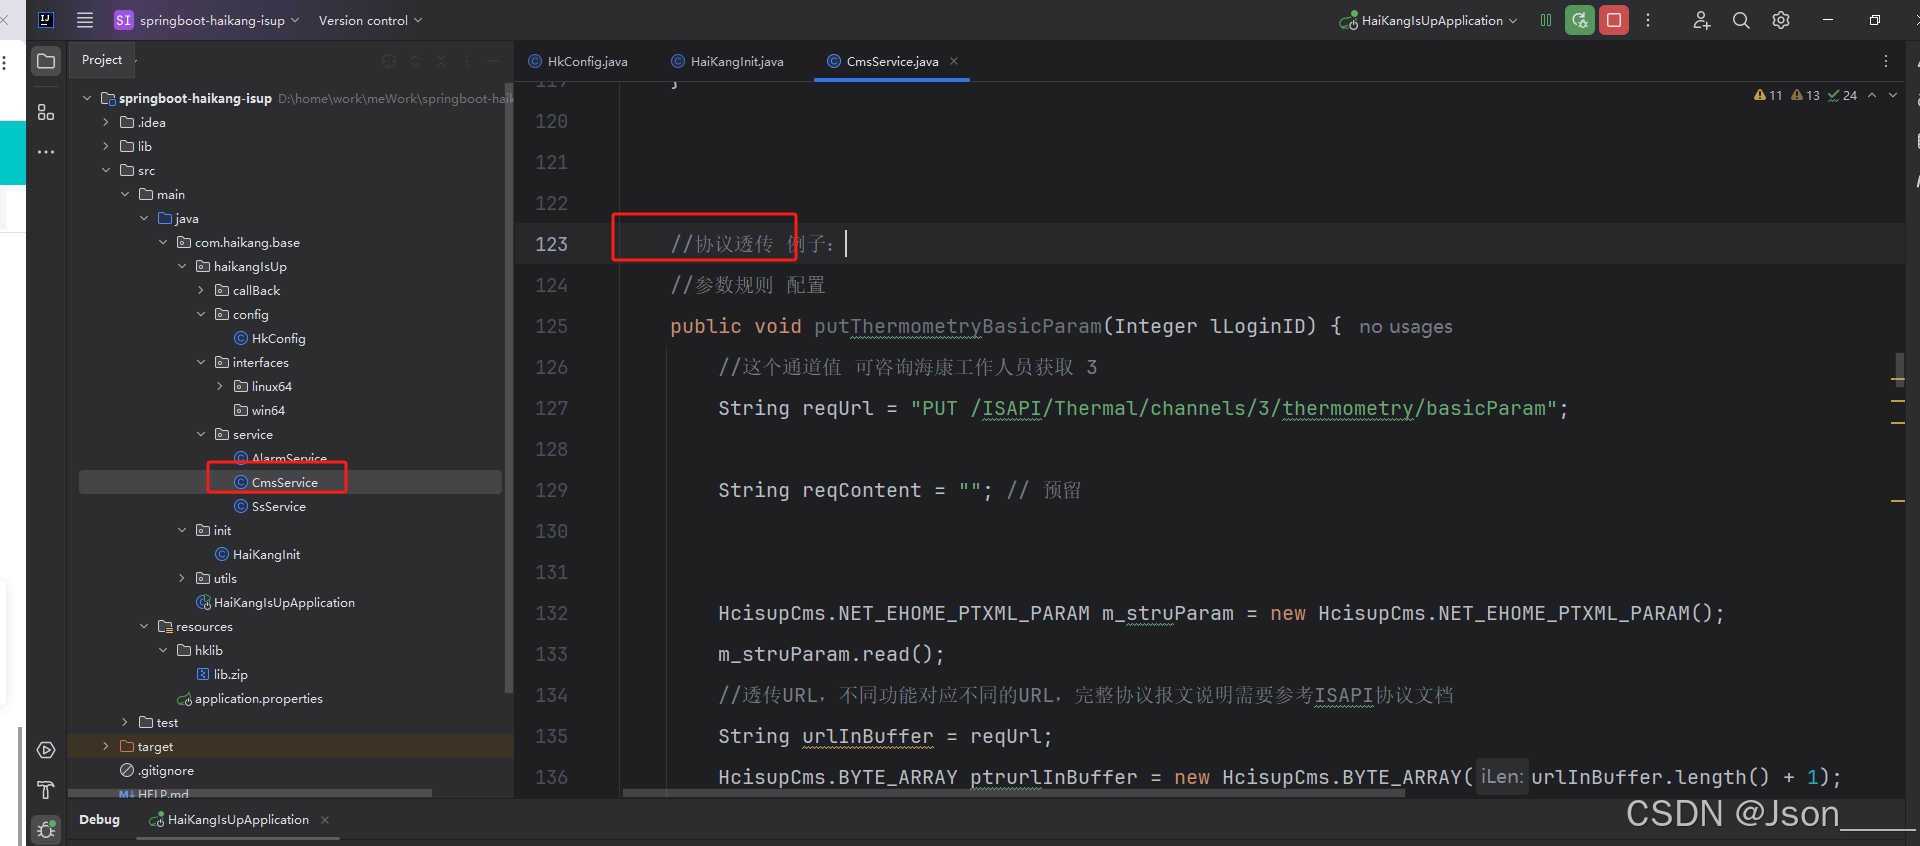The width and height of the screenshot is (1920, 846).
Task: Collapse the com.haikang.base package
Action: pos(163,242)
